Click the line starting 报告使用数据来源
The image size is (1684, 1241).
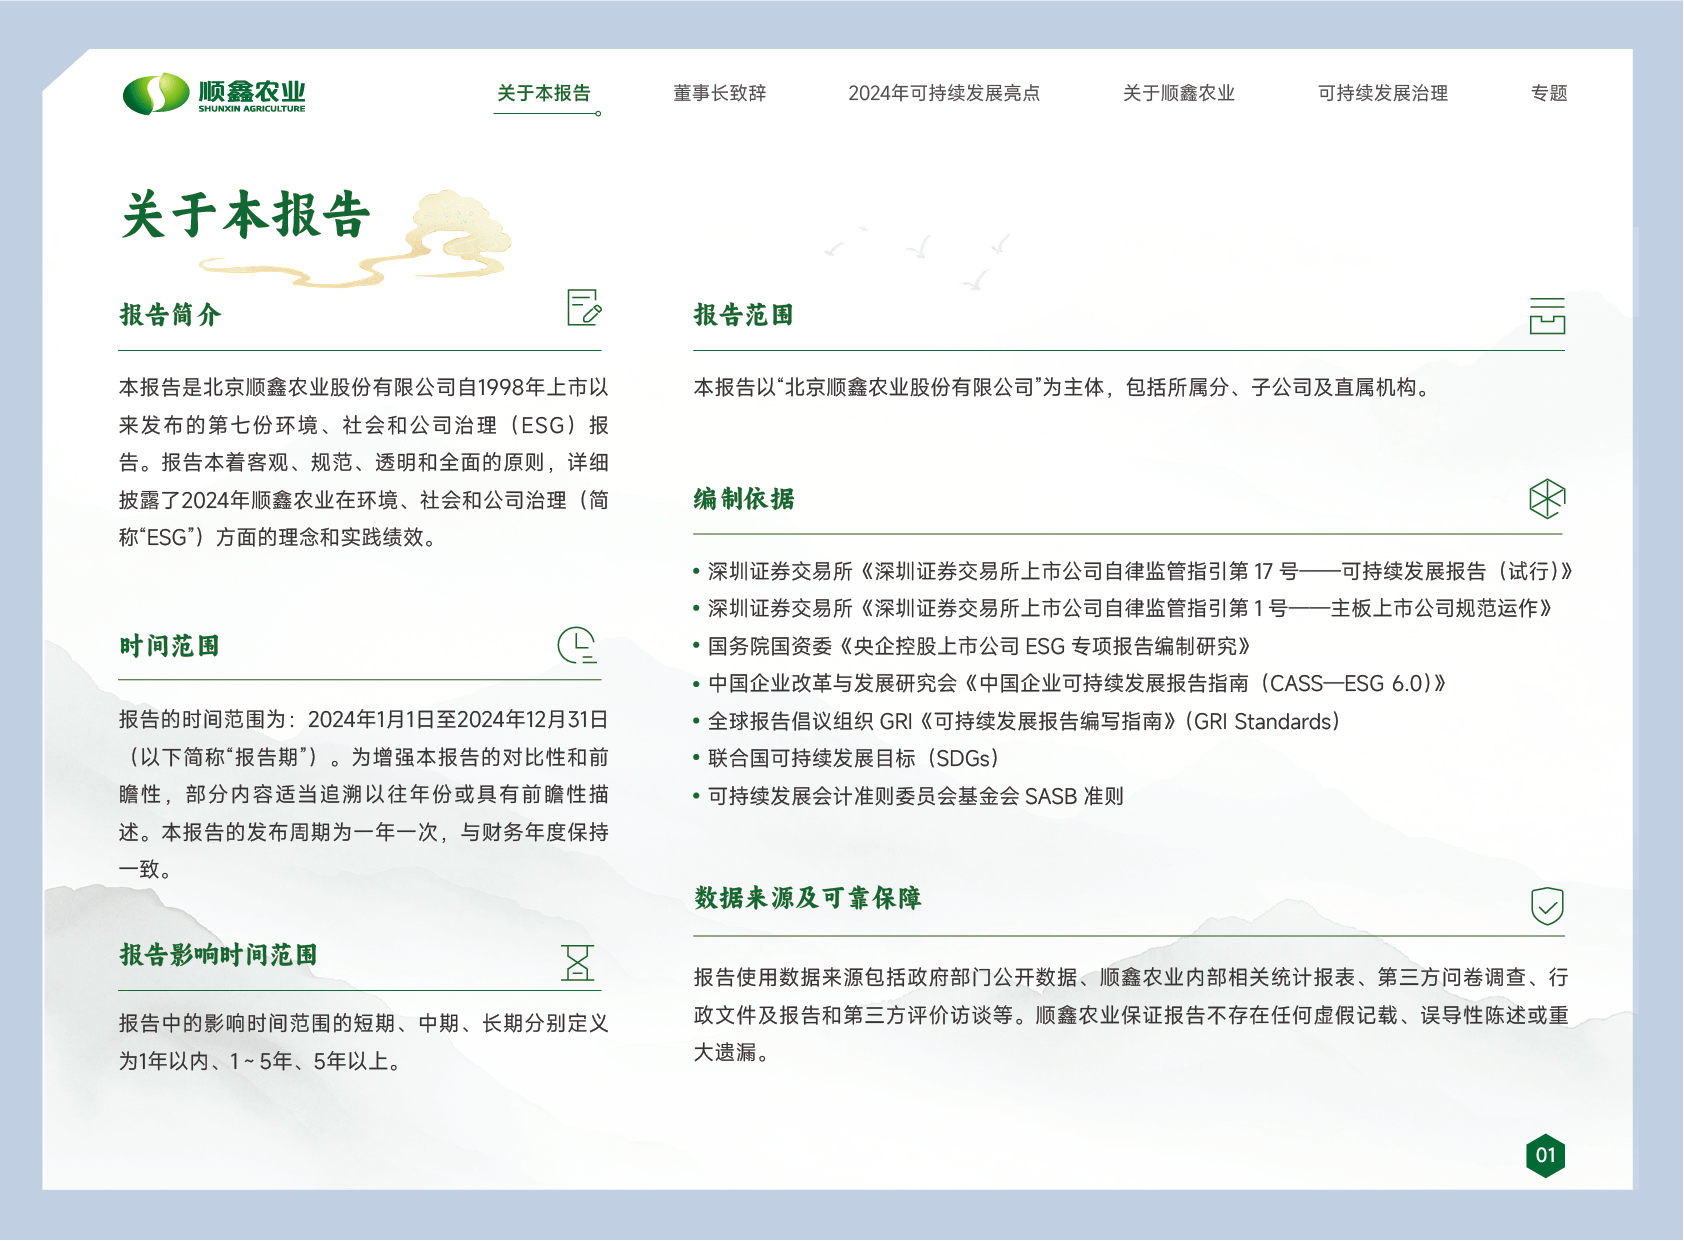[1131, 977]
